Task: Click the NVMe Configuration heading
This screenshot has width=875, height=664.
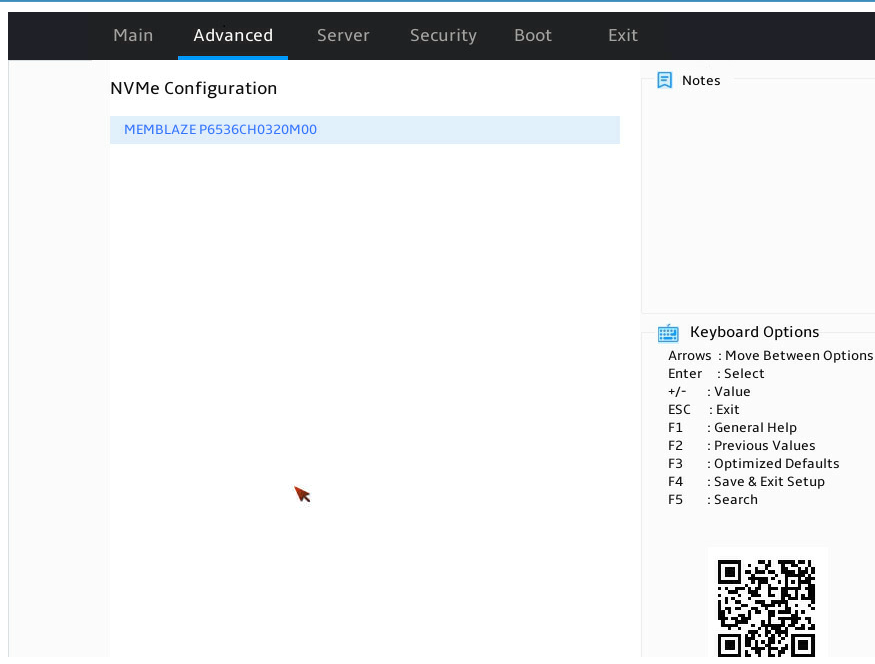Action: coord(194,88)
